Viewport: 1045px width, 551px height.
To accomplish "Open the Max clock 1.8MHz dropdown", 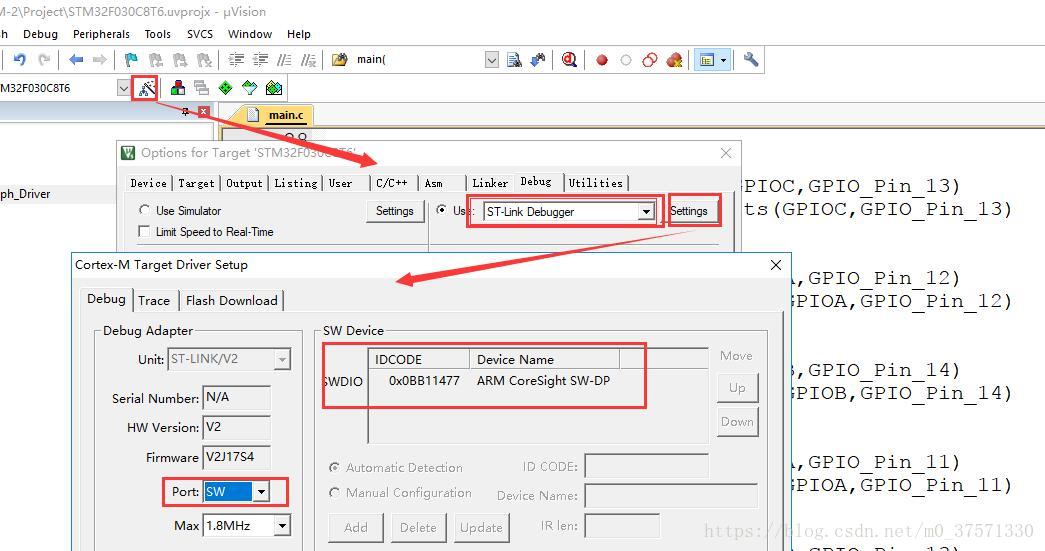I will (283, 526).
